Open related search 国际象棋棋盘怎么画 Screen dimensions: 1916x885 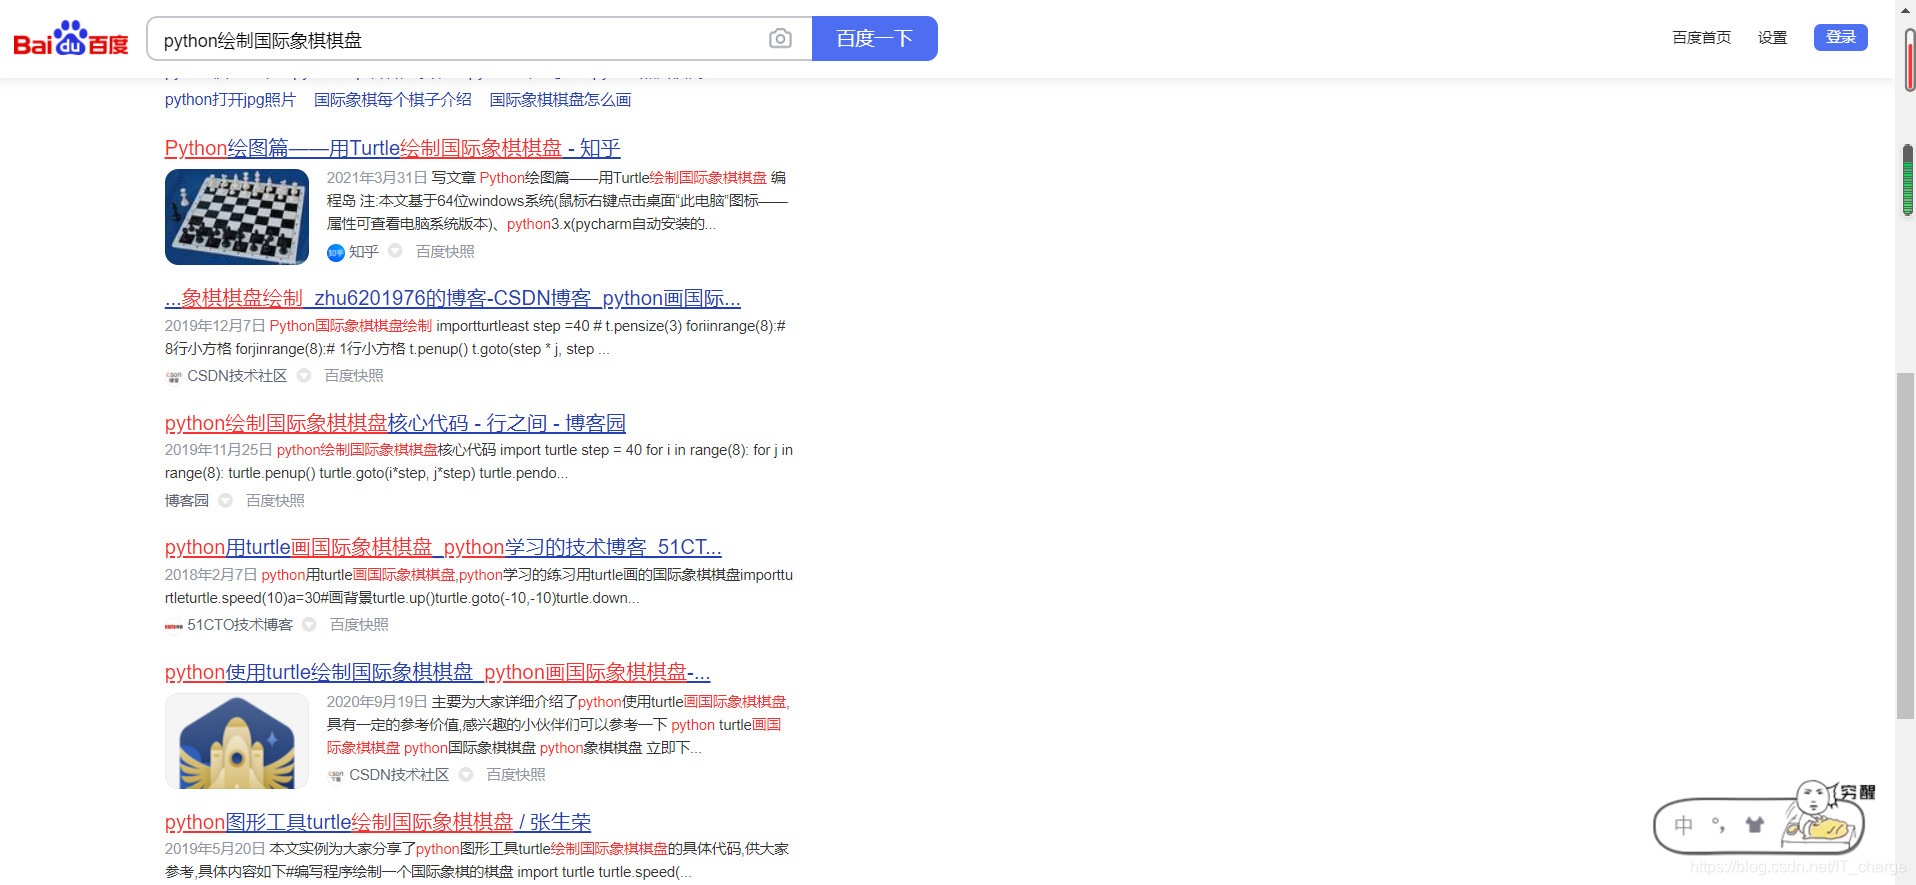pyautogui.click(x=561, y=100)
